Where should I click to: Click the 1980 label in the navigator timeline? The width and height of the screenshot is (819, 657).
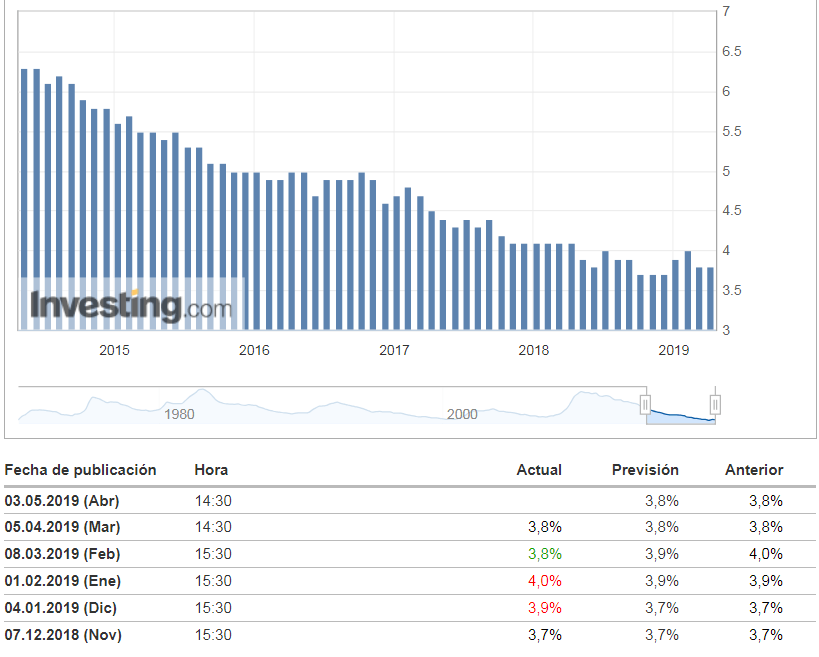click(x=179, y=414)
